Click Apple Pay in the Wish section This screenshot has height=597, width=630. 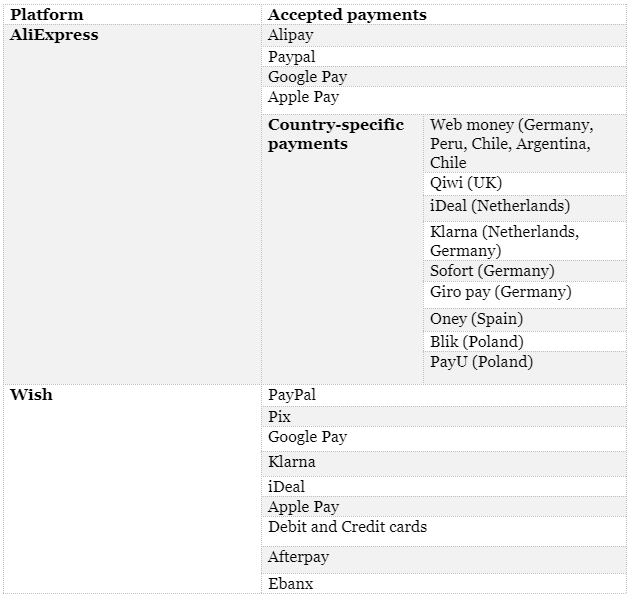point(303,507)
